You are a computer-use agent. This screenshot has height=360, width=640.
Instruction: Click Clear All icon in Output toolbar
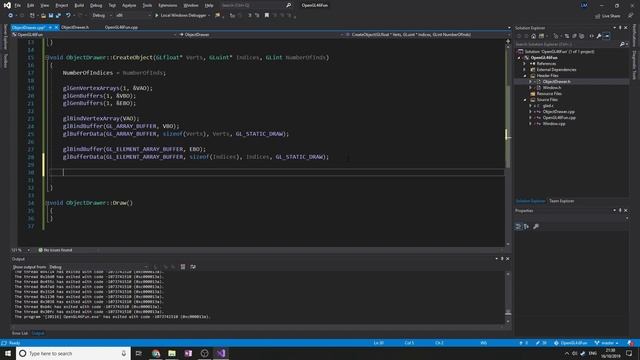click(x=183, y=267)
